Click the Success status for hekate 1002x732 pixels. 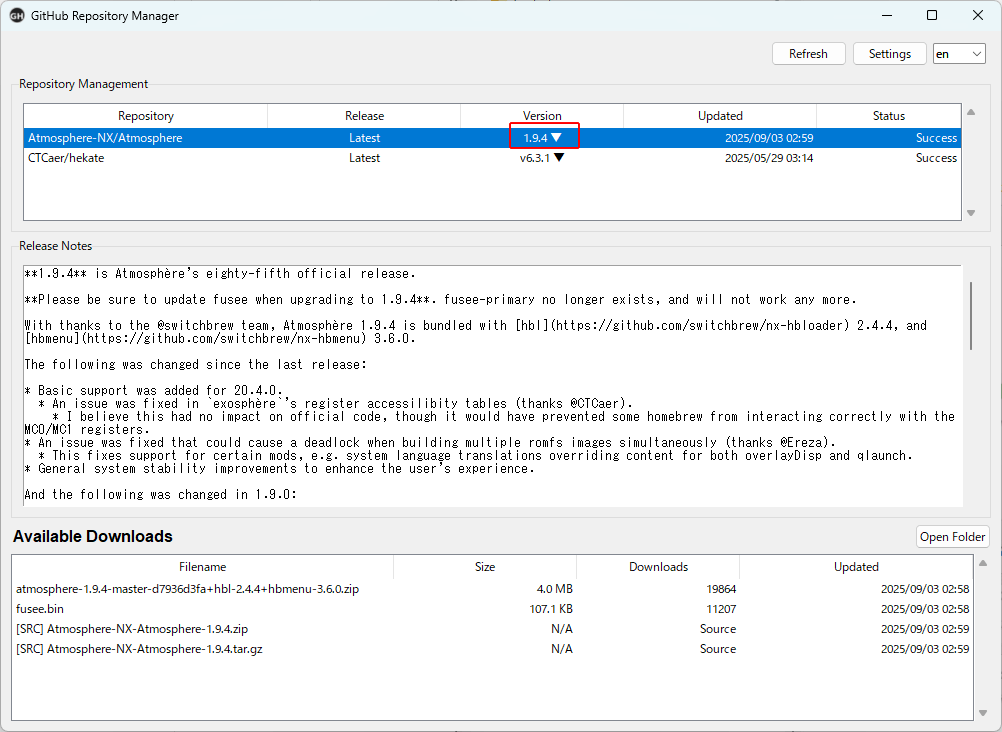tap(936, 158)
